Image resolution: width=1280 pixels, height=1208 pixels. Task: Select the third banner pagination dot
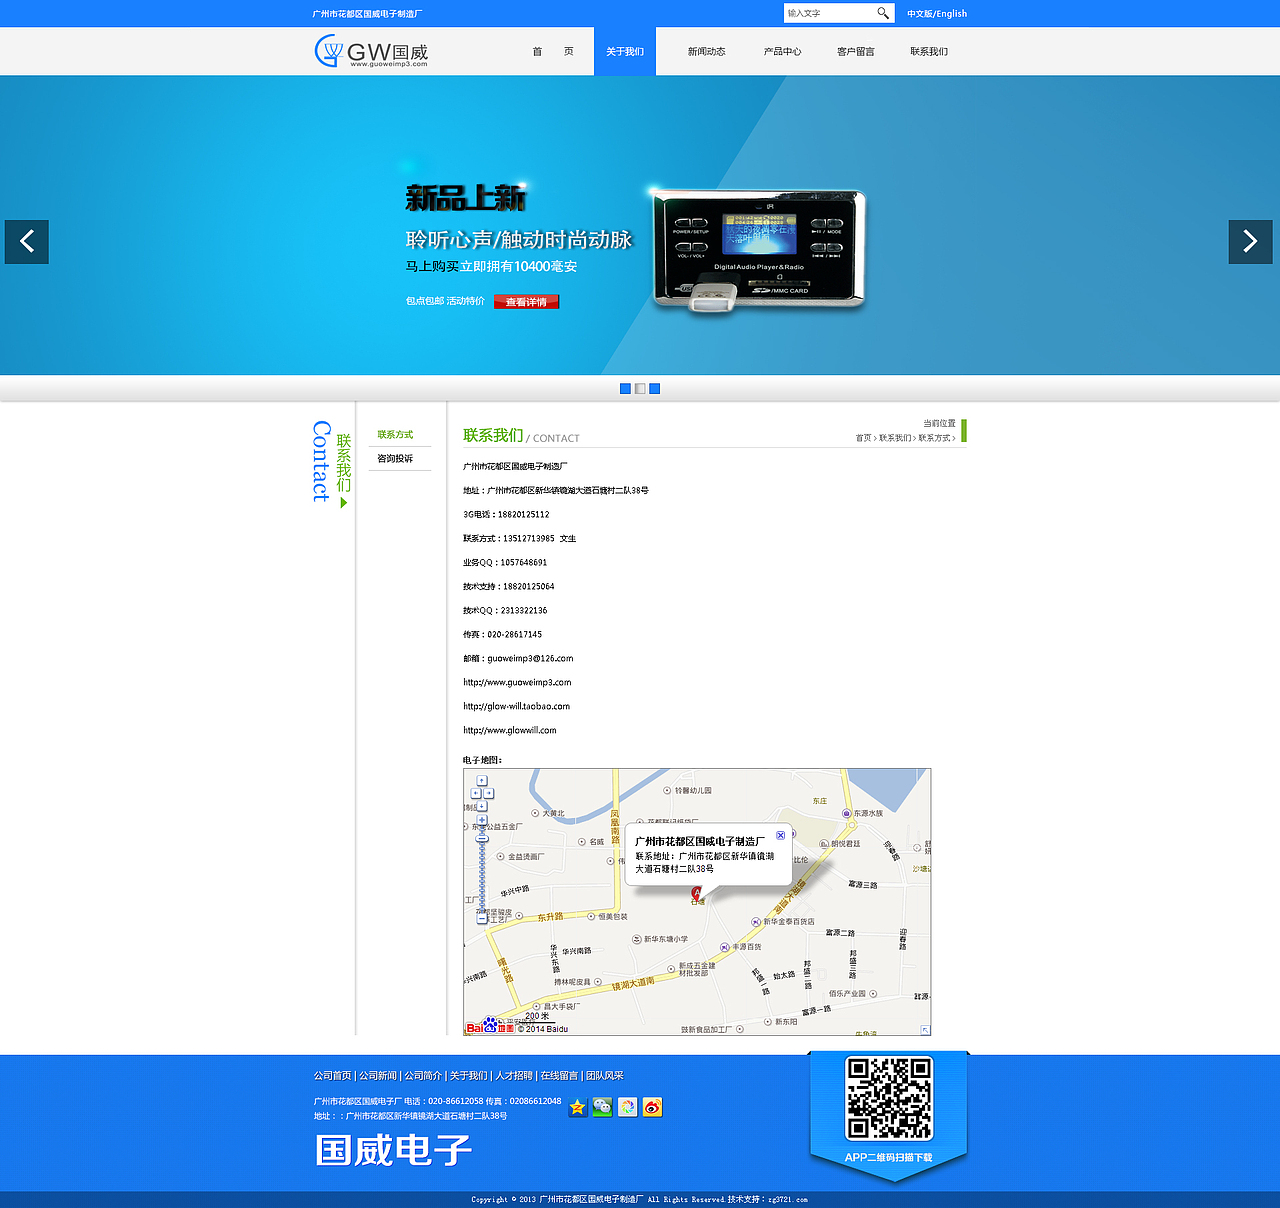point(655,389)
